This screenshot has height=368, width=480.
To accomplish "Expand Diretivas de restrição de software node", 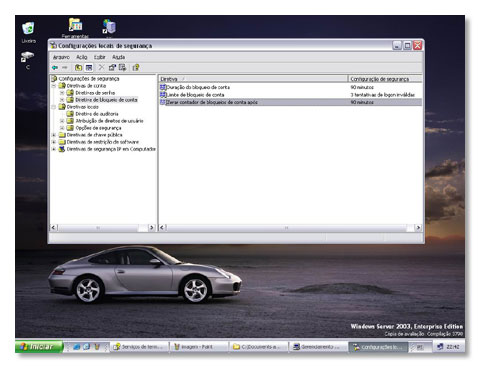I will (x=54, y=142).
